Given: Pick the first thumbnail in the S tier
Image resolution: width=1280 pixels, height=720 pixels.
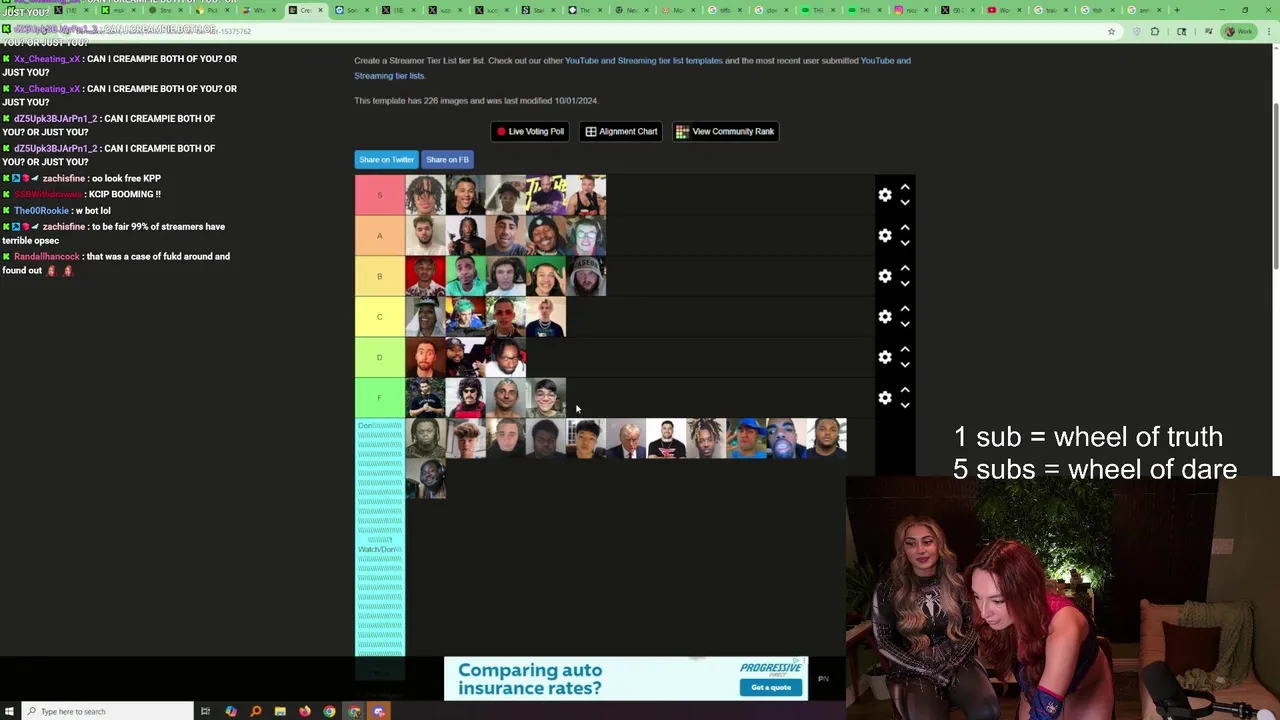Looking at the screenshot, I should (425, 195).
